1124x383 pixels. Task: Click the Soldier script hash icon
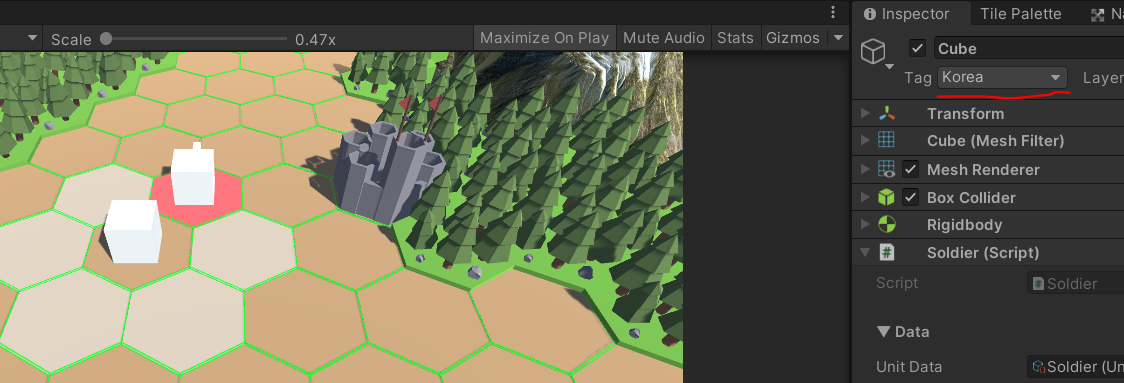tap(887, 252)
